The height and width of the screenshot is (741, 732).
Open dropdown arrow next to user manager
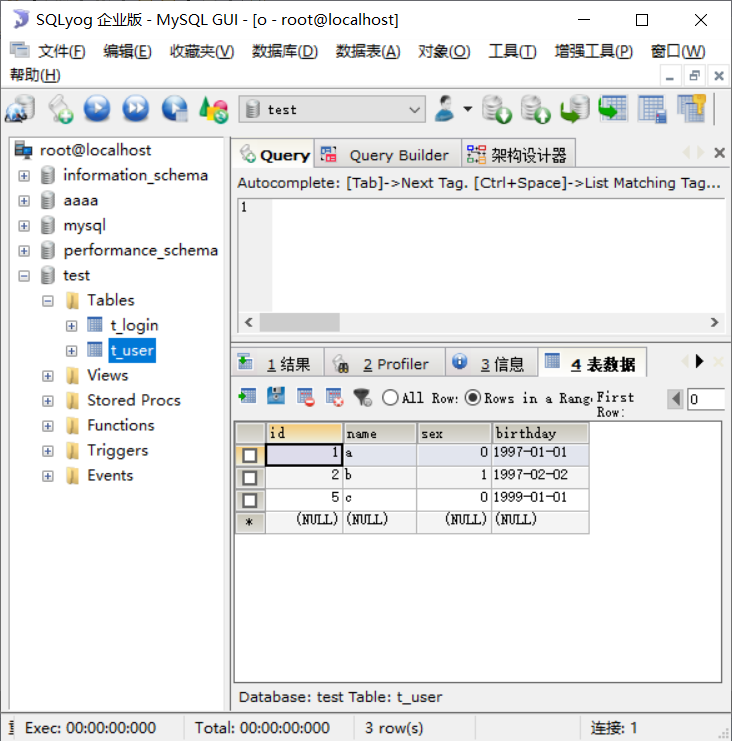click(x=468, y=109)
